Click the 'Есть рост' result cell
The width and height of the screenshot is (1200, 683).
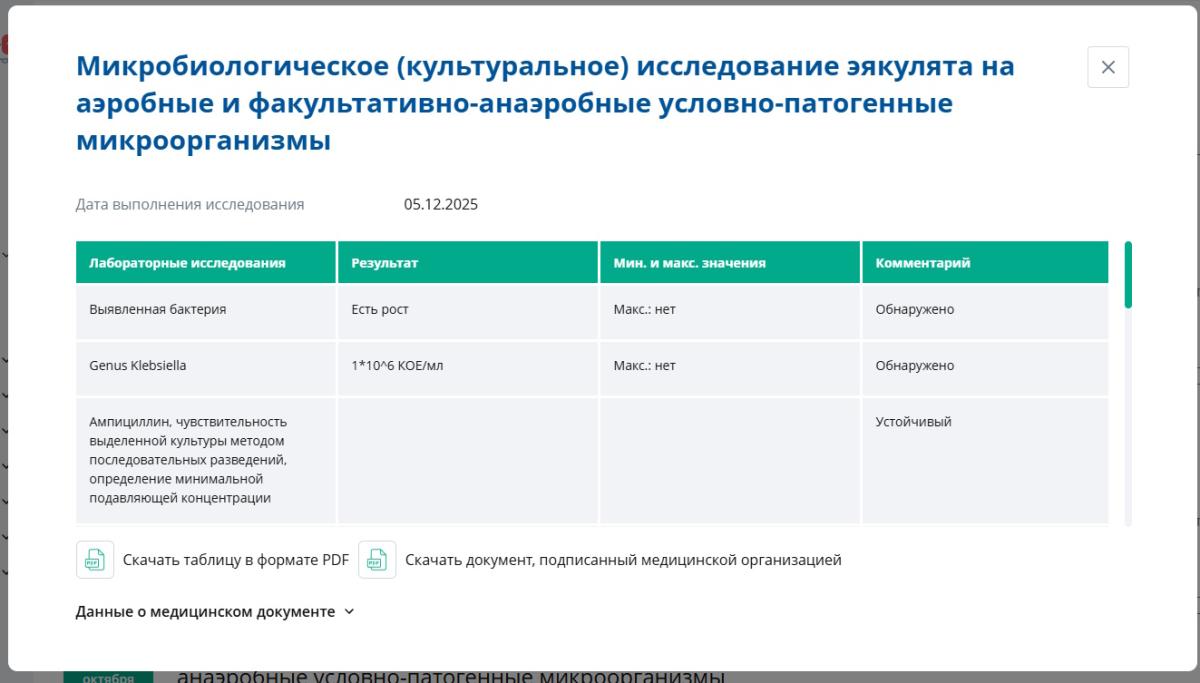pyautogui.click(x=380, y=310)
